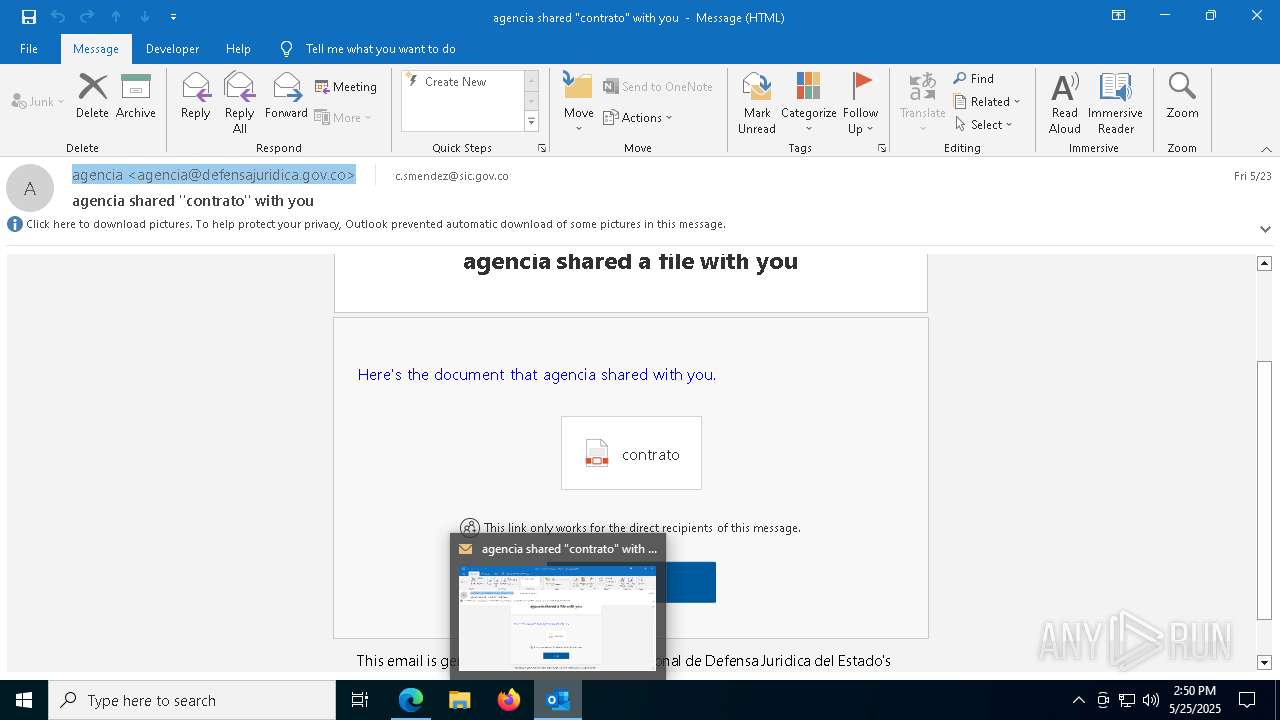The image size is (1280, 720).
Task: Launch Firefox from taskbar
Action: [509, 700]
